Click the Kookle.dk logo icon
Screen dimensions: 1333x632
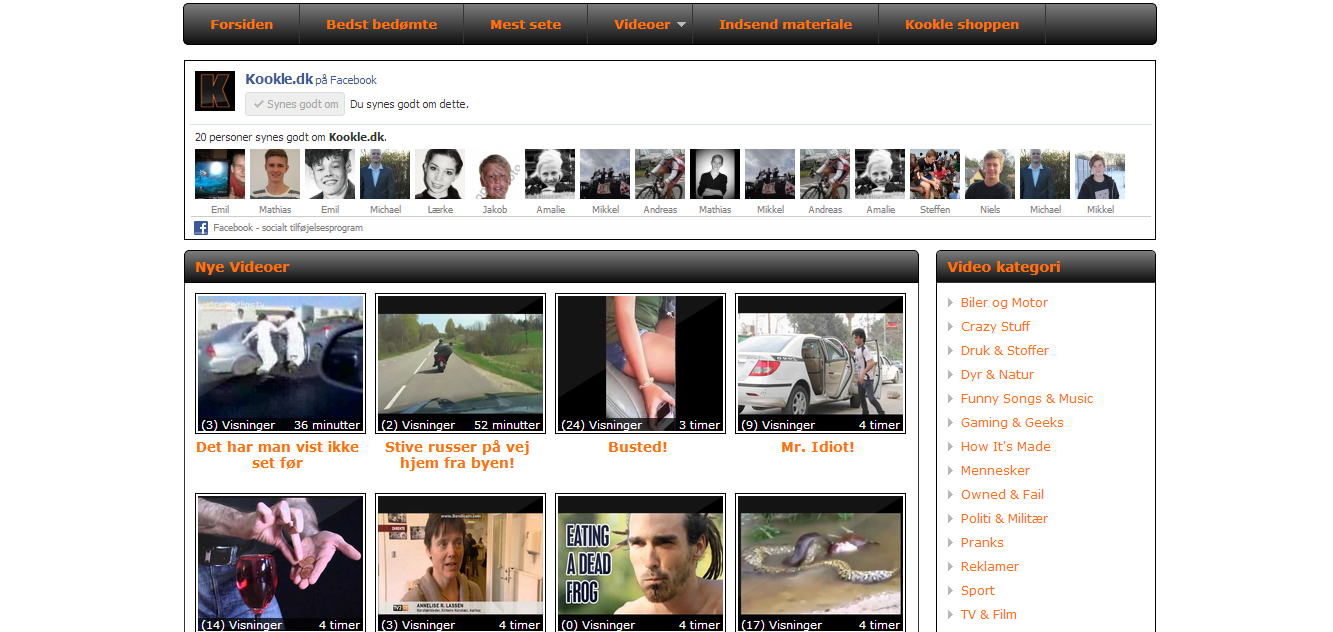215,91
